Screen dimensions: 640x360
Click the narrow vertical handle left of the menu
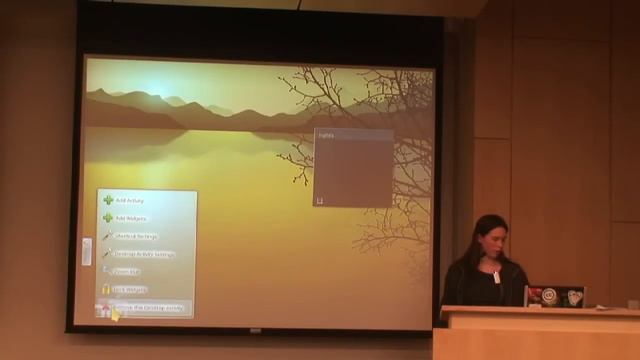coord(87,251)
